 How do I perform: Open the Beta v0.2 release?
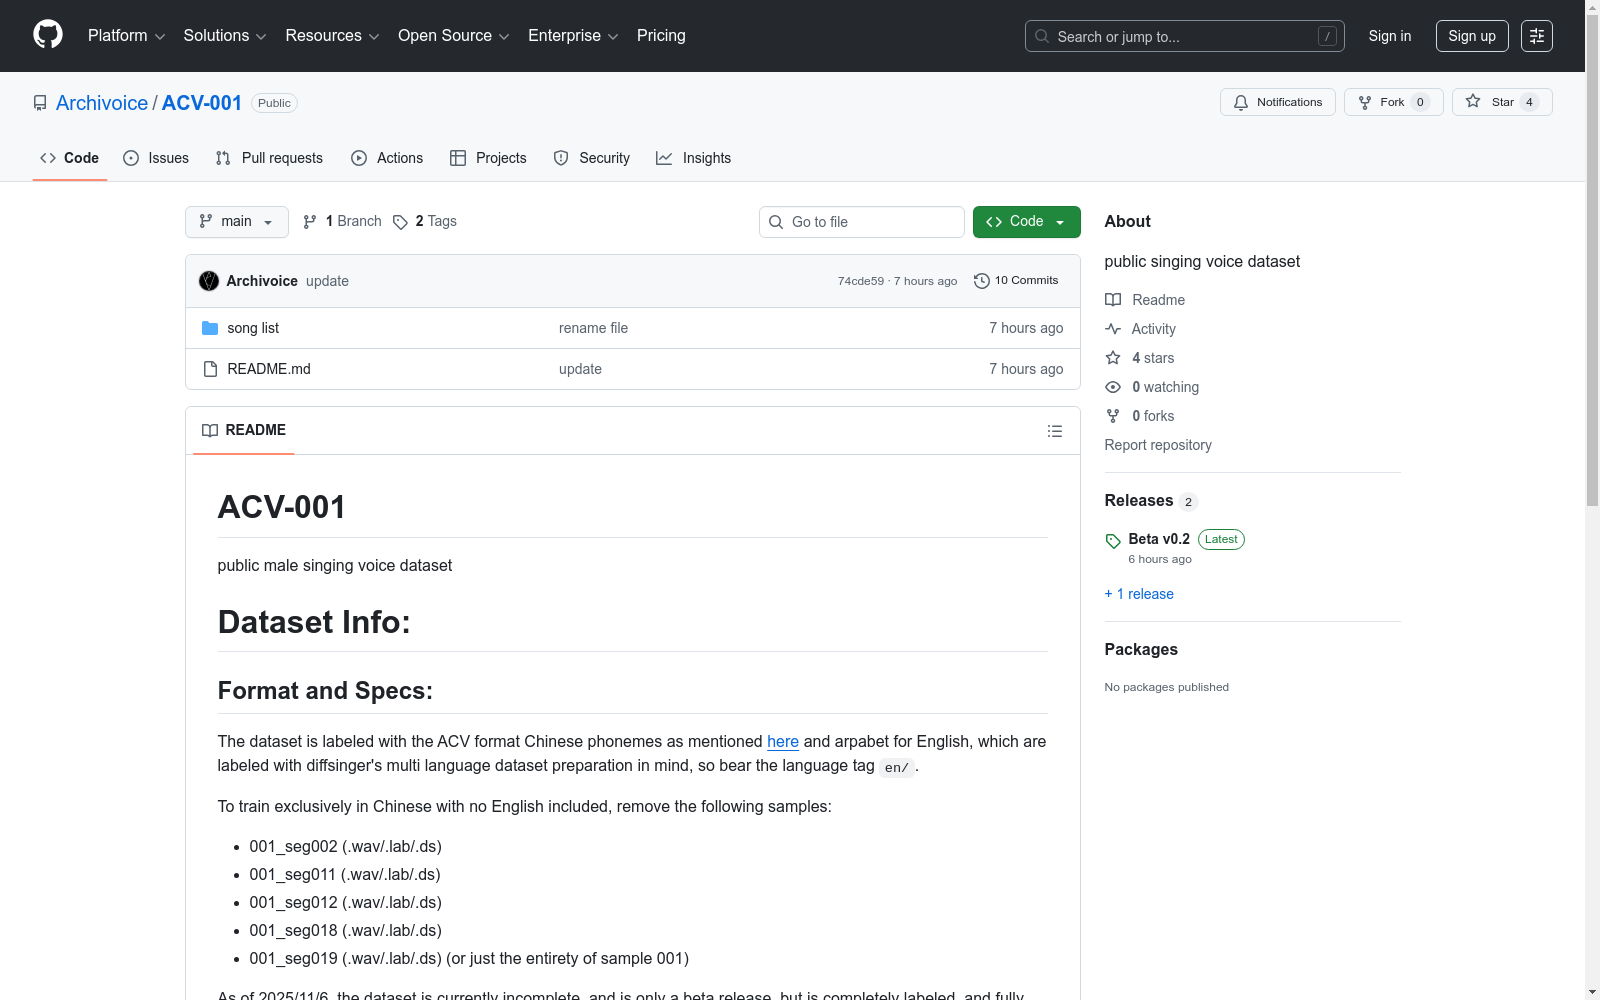pyautogui.click(x=1159, y=539)
